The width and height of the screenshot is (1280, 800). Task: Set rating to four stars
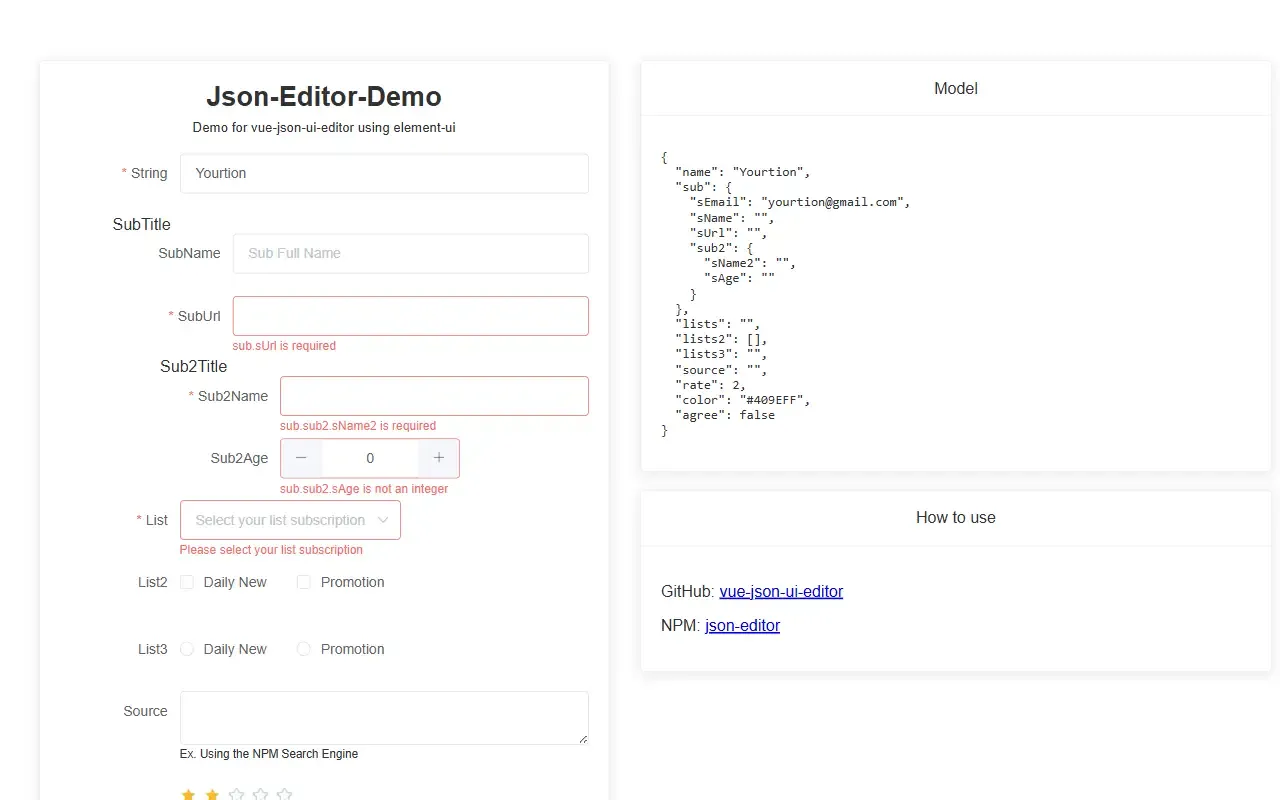(260, 794)
